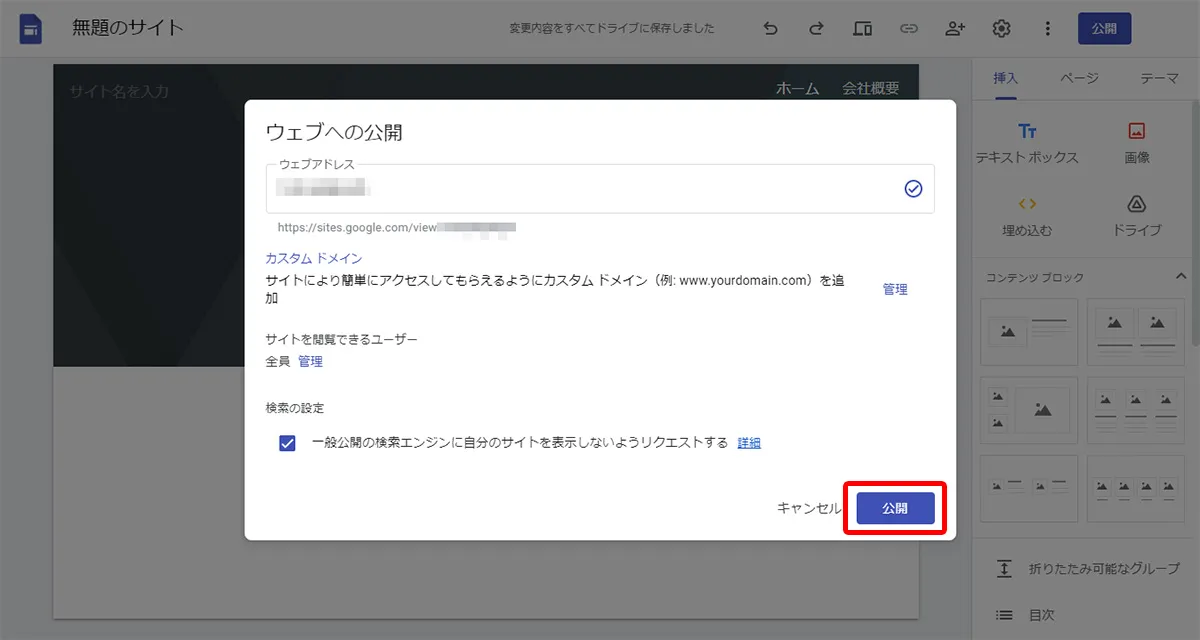This screenshot has height=640, width=1200.
Task: Insert a 目次 (table of contents)
Action: (x=1003, y=615)
